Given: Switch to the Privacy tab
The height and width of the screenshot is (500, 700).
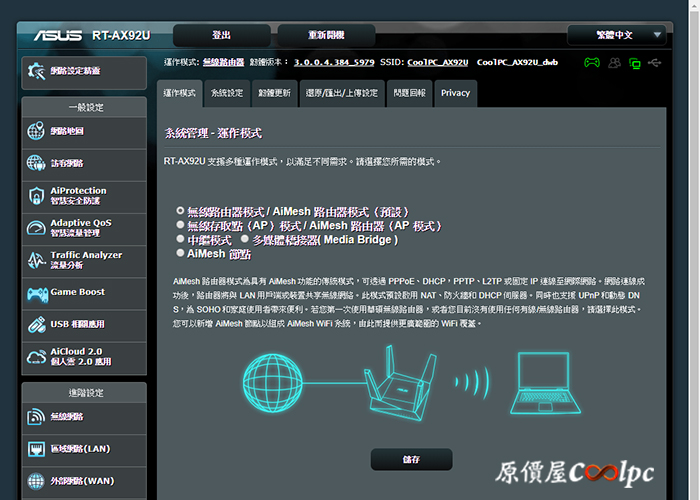Looking at the screenshot, I should [x=455, y=93].
